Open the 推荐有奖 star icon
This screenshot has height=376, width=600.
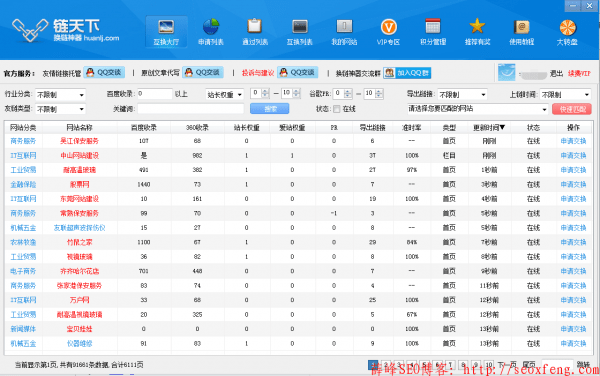[477, 32]
